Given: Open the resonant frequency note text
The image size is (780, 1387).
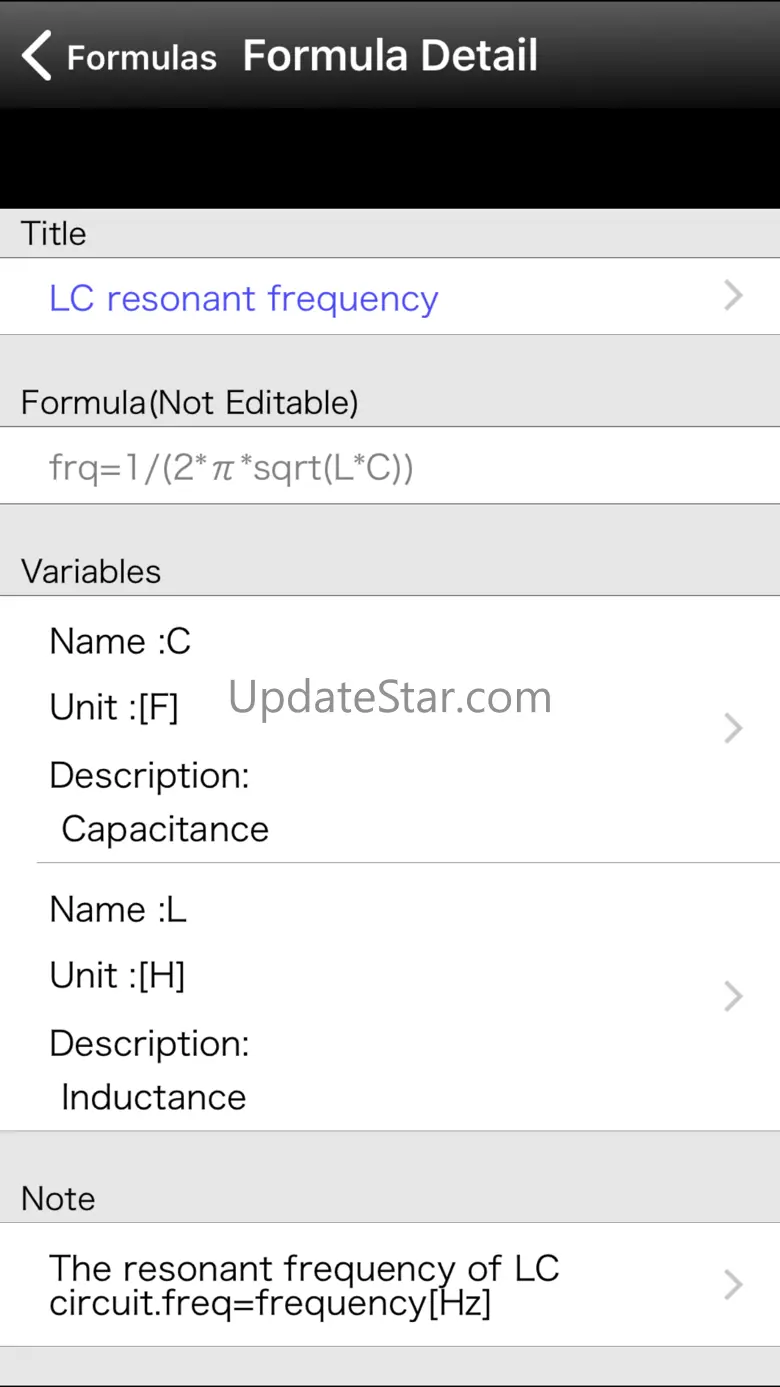Looking at the screenshot, I should click(x=304, y=1285).
